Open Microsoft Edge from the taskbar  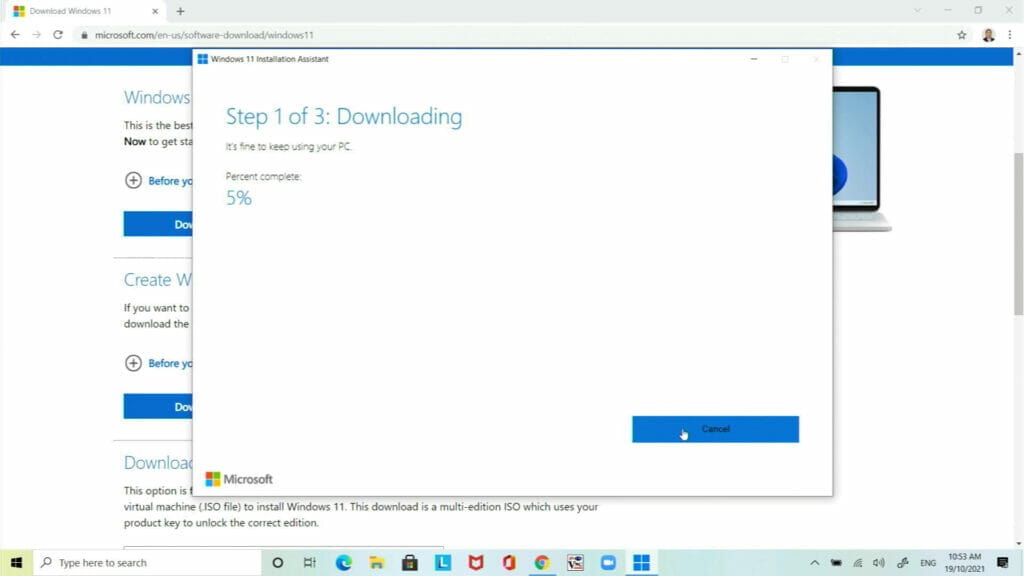[344, 562]
